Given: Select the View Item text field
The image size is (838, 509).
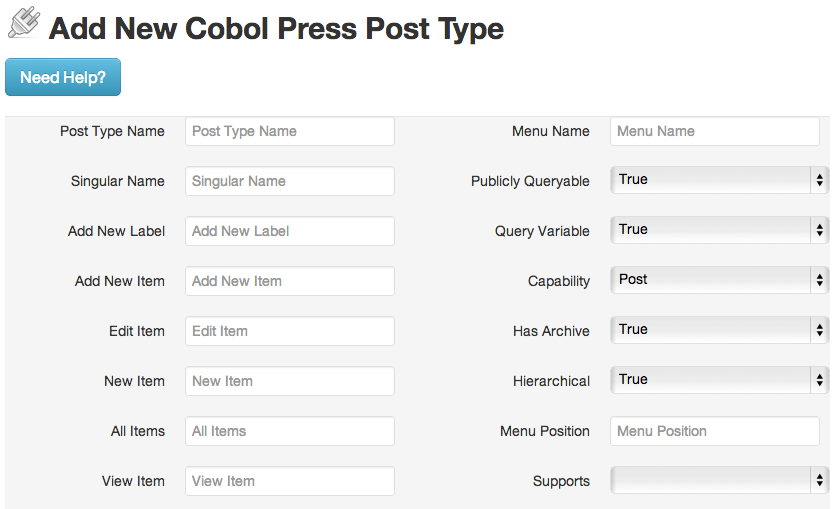Looking at the screenshot, I should tap(290, 481).
